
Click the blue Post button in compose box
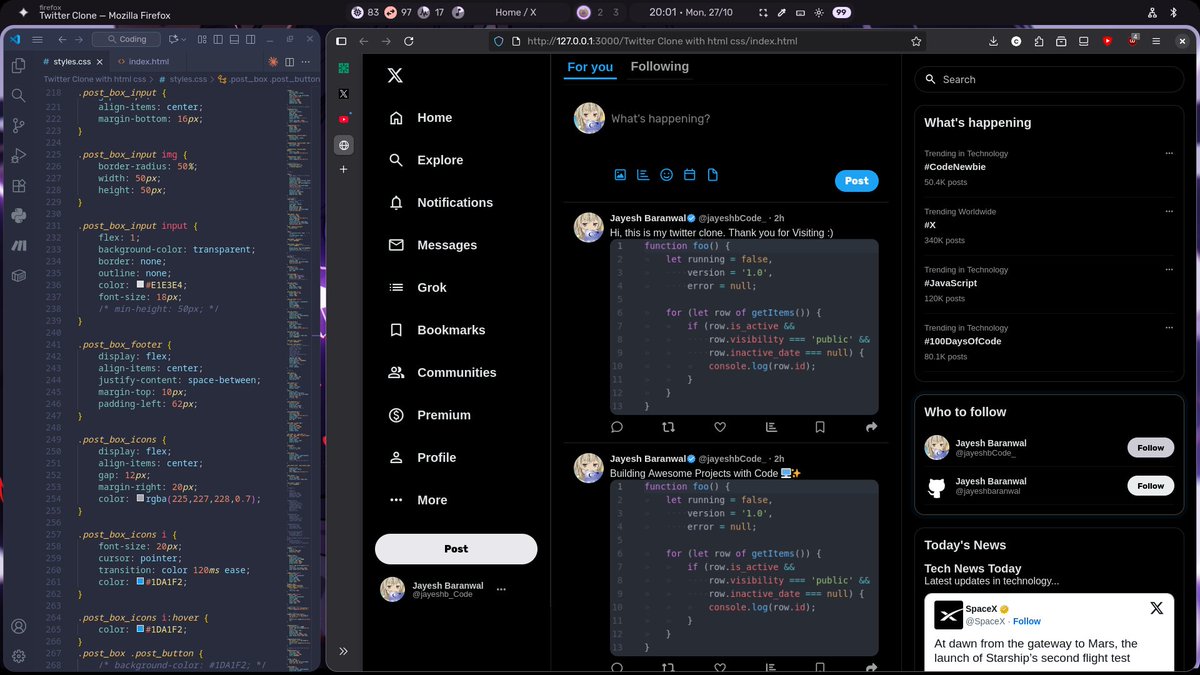[x=856, y=181]
